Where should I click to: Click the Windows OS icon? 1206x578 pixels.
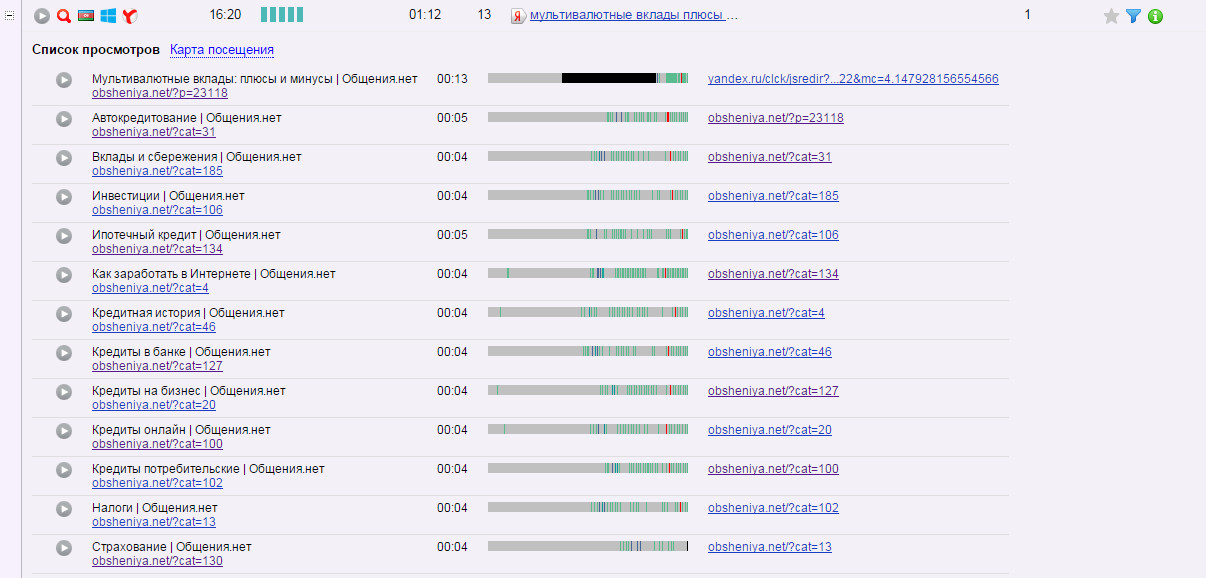[x=108, y=16]
